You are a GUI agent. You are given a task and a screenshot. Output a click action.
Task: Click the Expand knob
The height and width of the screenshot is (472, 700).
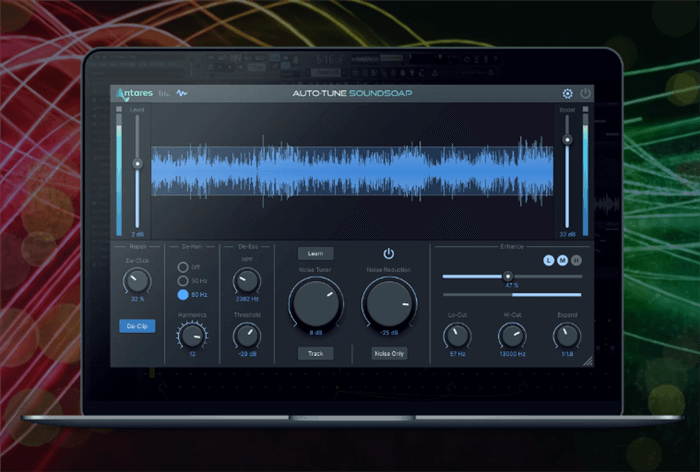click(x=567, y=336)
